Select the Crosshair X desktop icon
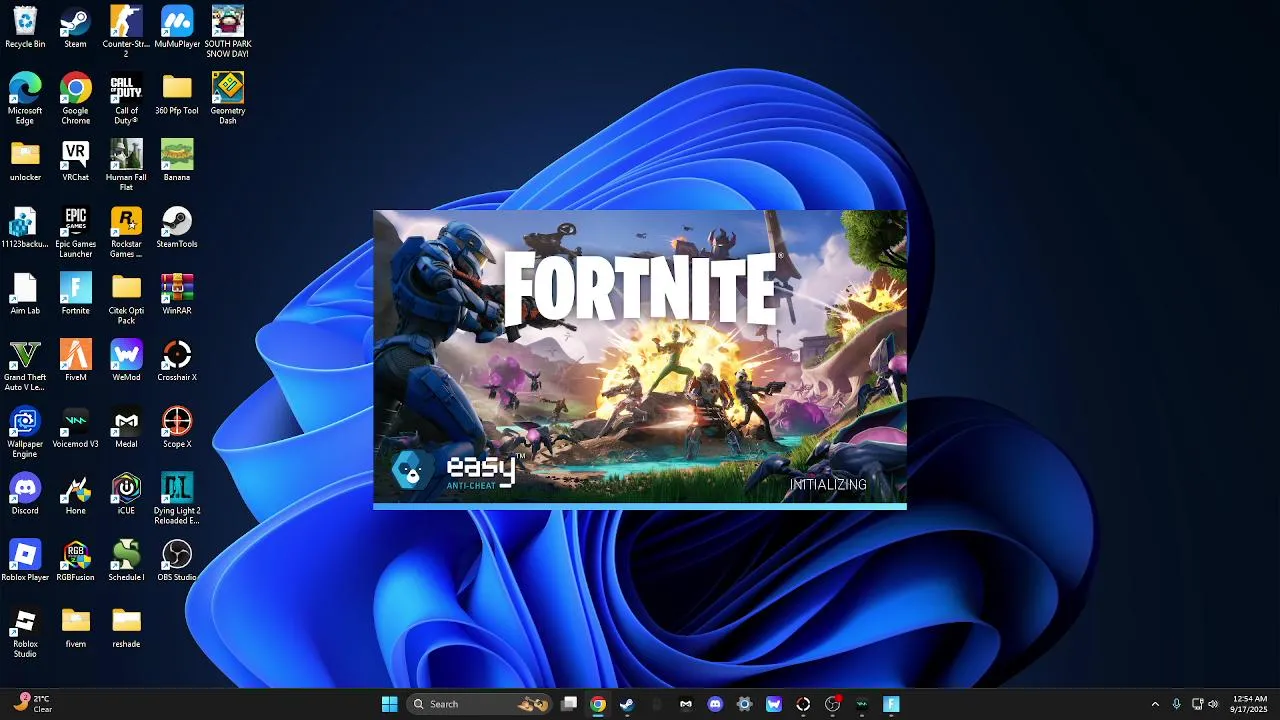The width and height of the screenshot is (1280, 720). [177, 360]
